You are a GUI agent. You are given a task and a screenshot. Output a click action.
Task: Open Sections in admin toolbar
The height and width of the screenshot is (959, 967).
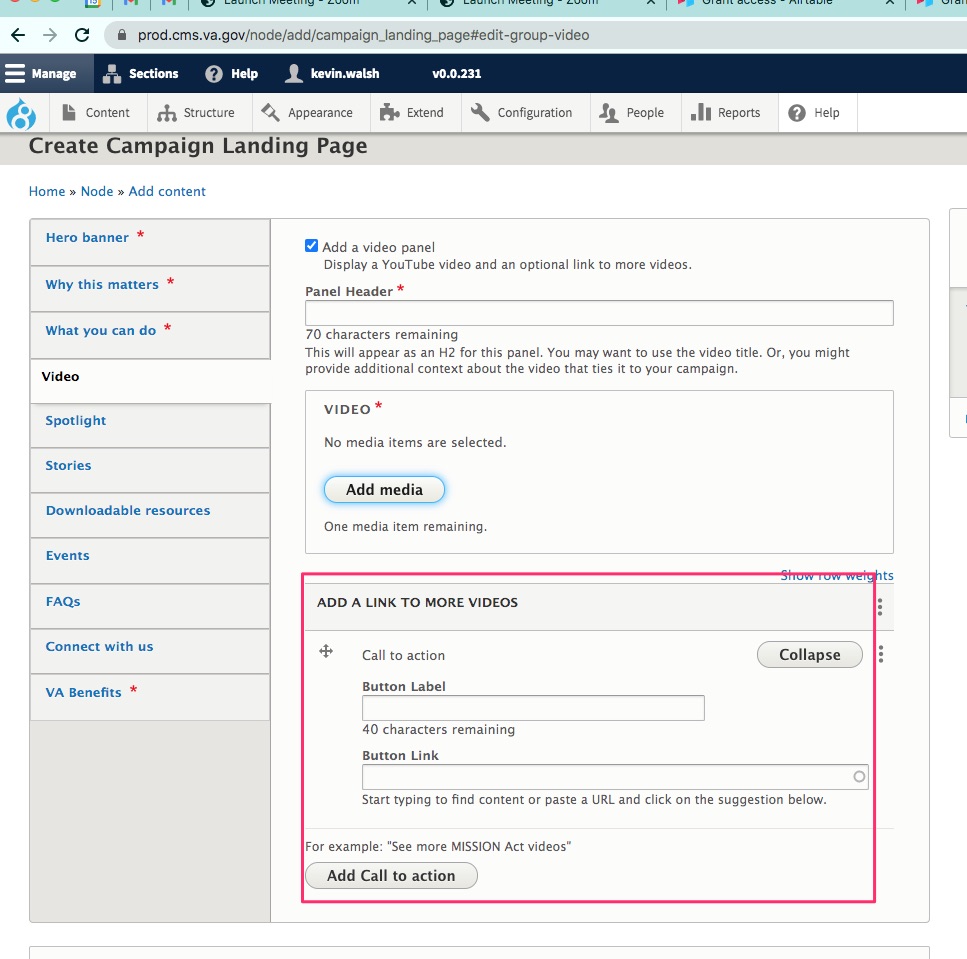141,73
